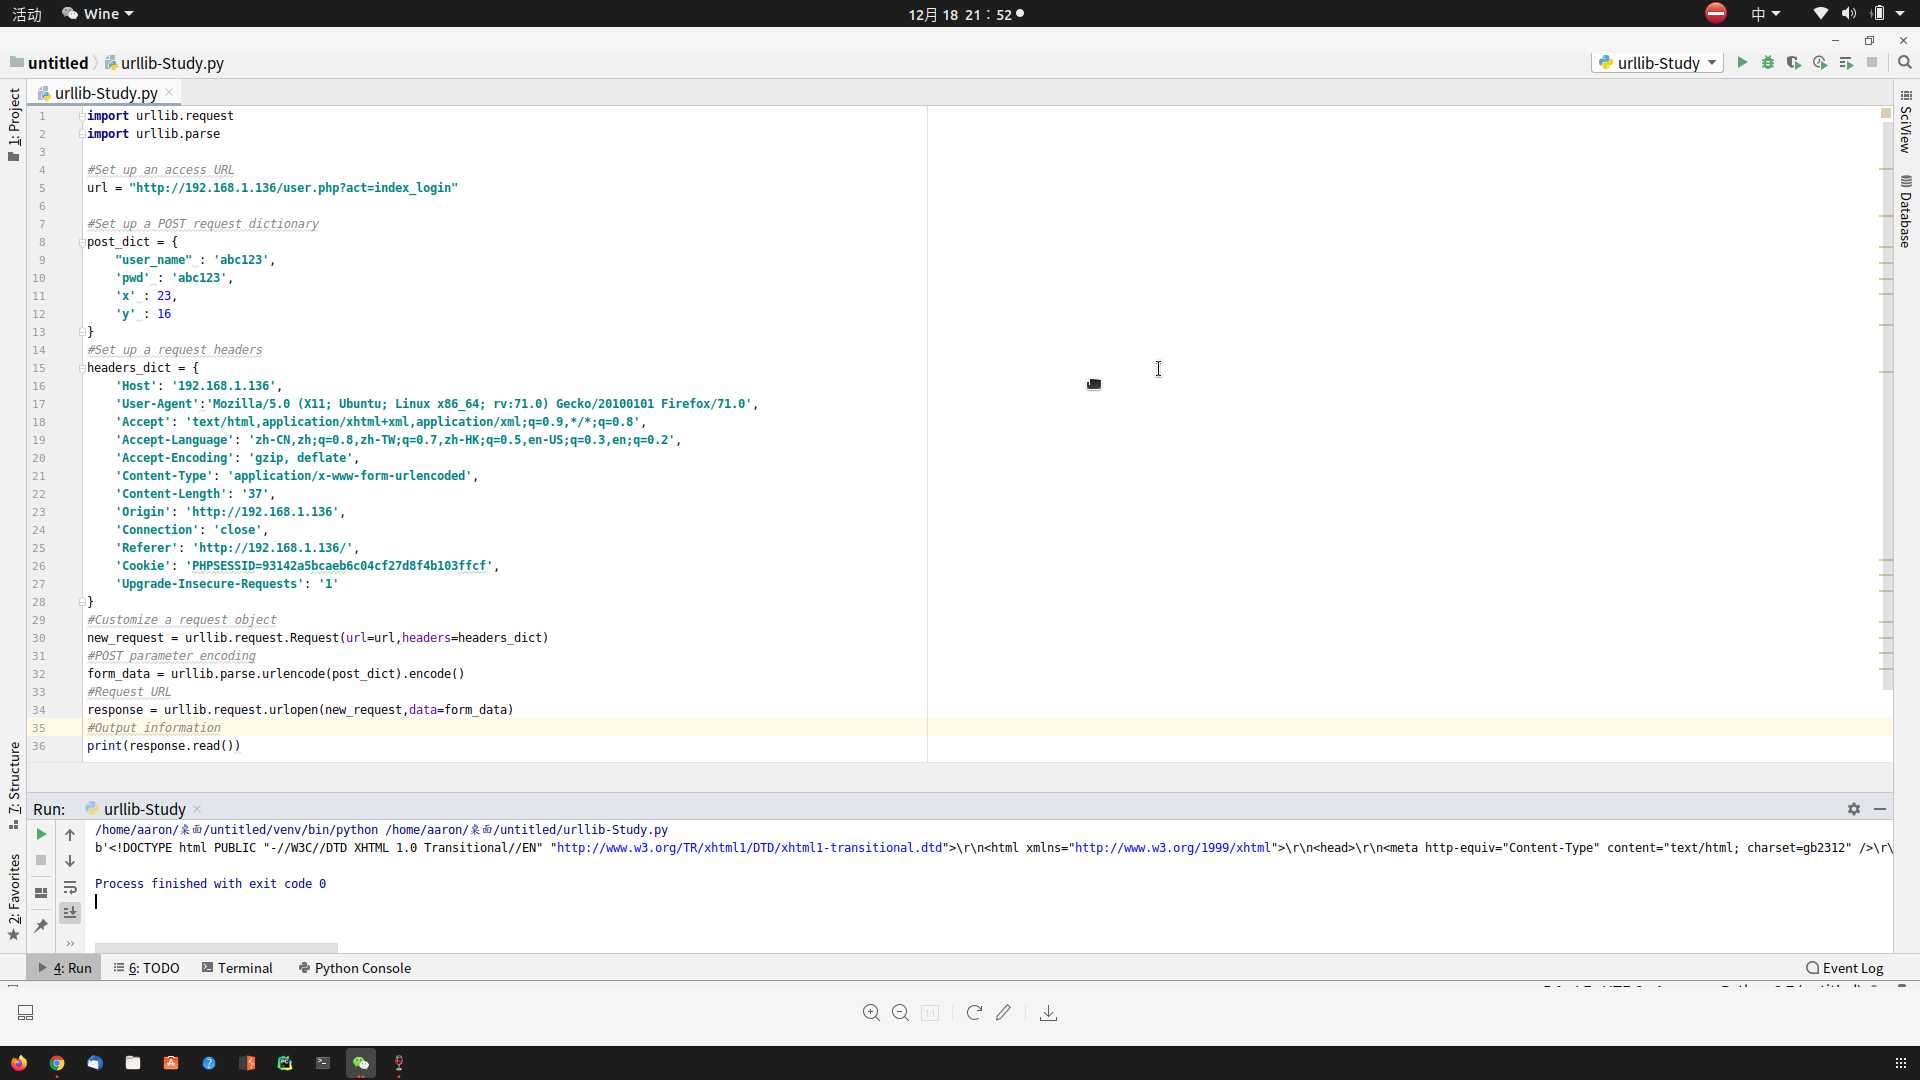Open Run panel settings gear
The height and width of the screenshot is (1080, 1920).
[x=1854, y=808]
